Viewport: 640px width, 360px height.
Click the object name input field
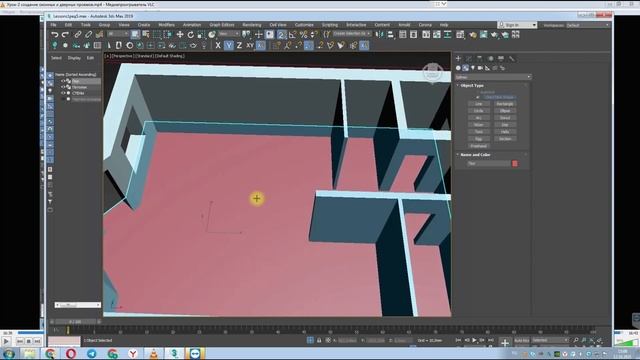click(489, 164)
